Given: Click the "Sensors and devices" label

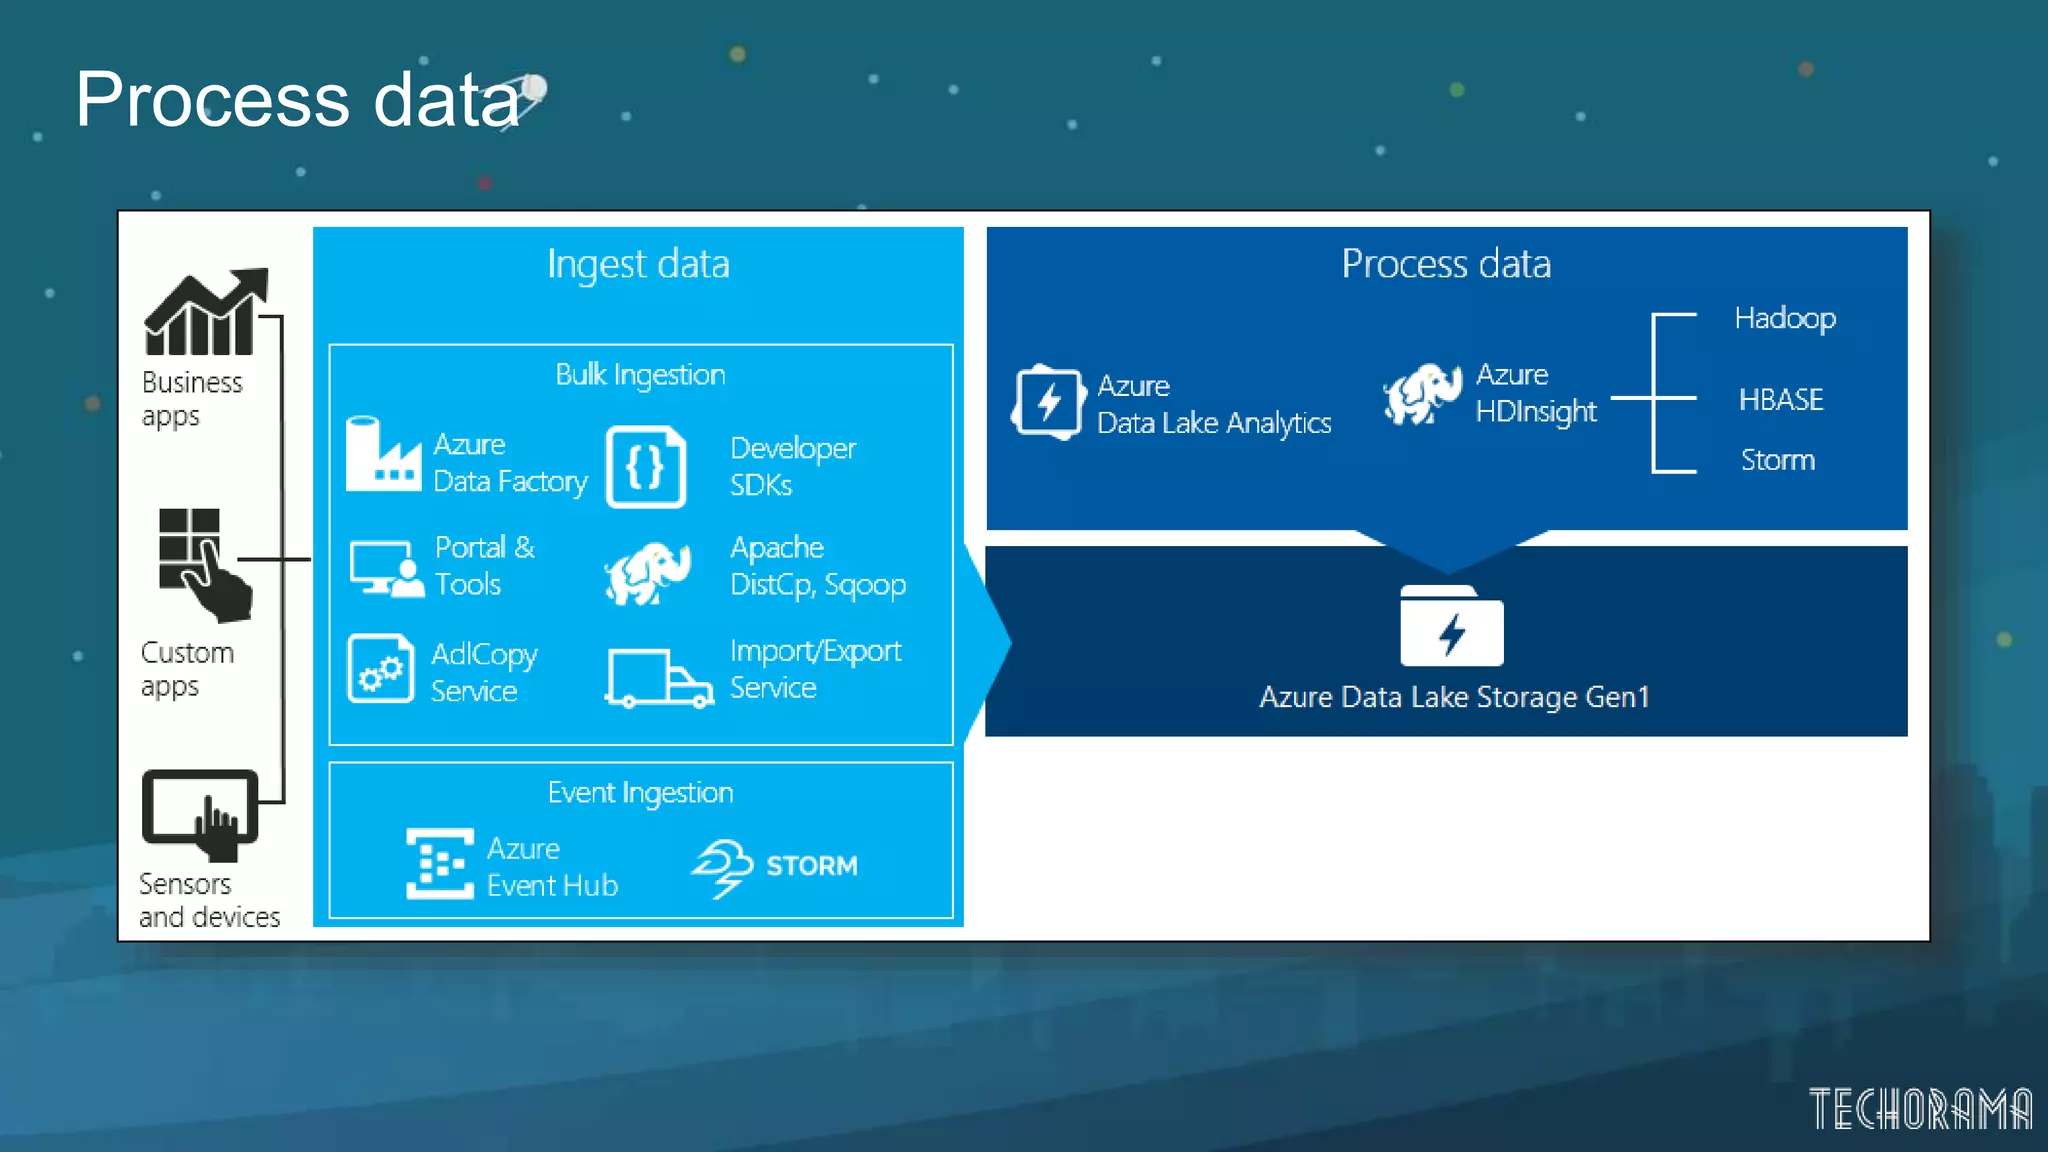Looking at the screenshot, I should [x=209, y=901].
